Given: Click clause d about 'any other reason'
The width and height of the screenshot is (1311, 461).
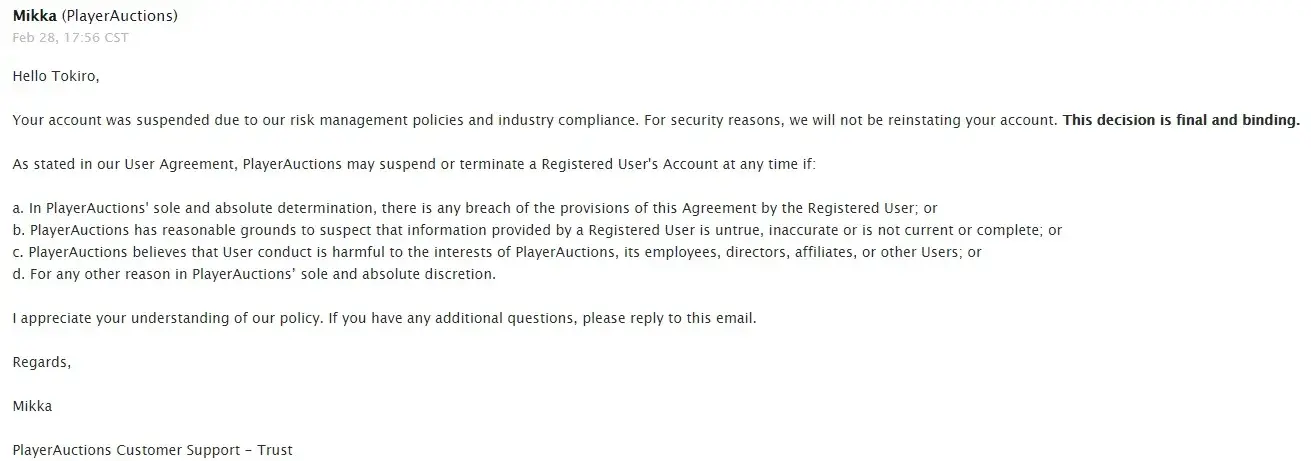Looking at the screenshot, I should tap(254, 274).
